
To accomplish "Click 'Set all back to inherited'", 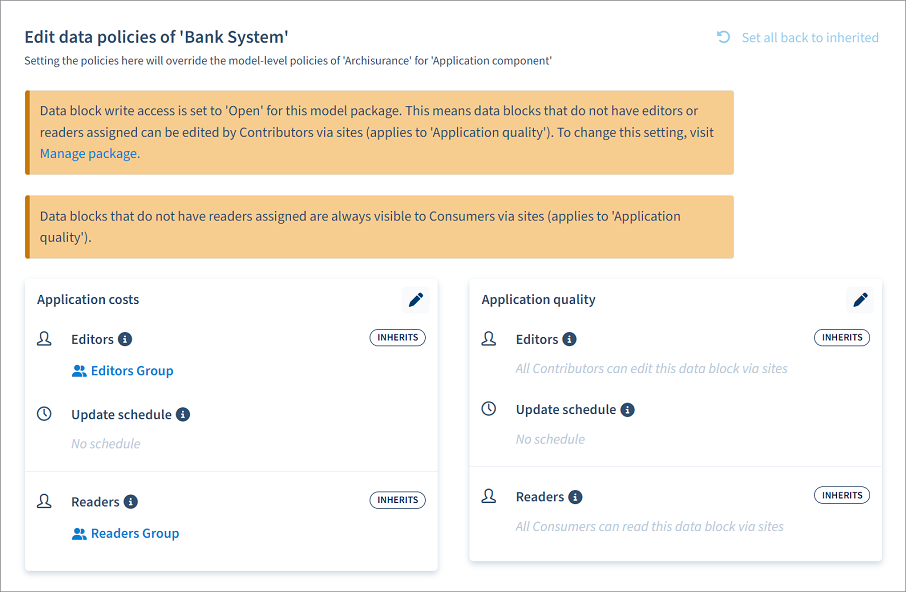I will pyautogui.click(x=809, y=38).
